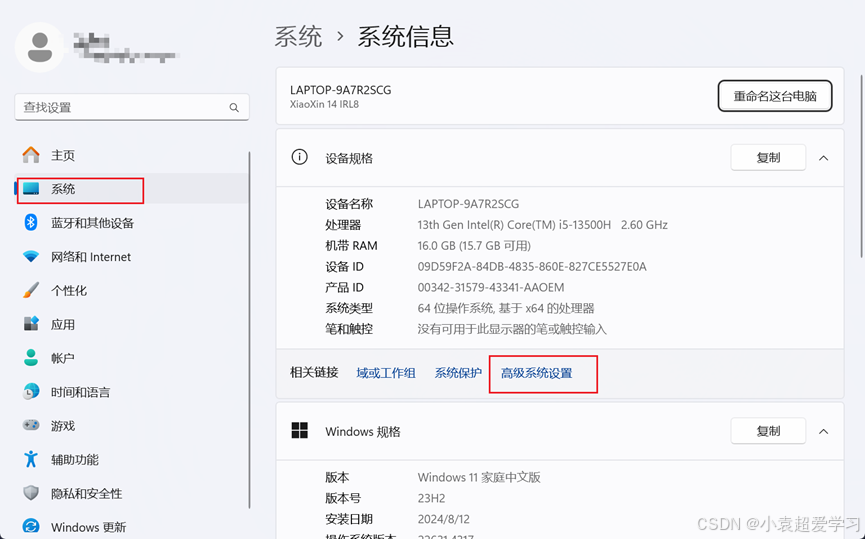Click the 查找设置 search field
865x539 pixels.
click(x=132, y=107)
